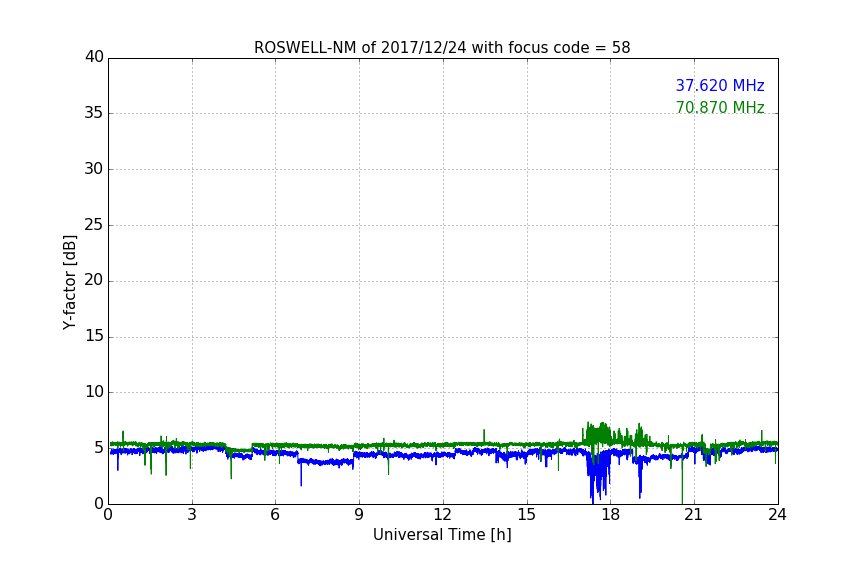Click y-axis tick label 40
The width and height of the screenshot is (864, 576).
[x=94, y=57]
